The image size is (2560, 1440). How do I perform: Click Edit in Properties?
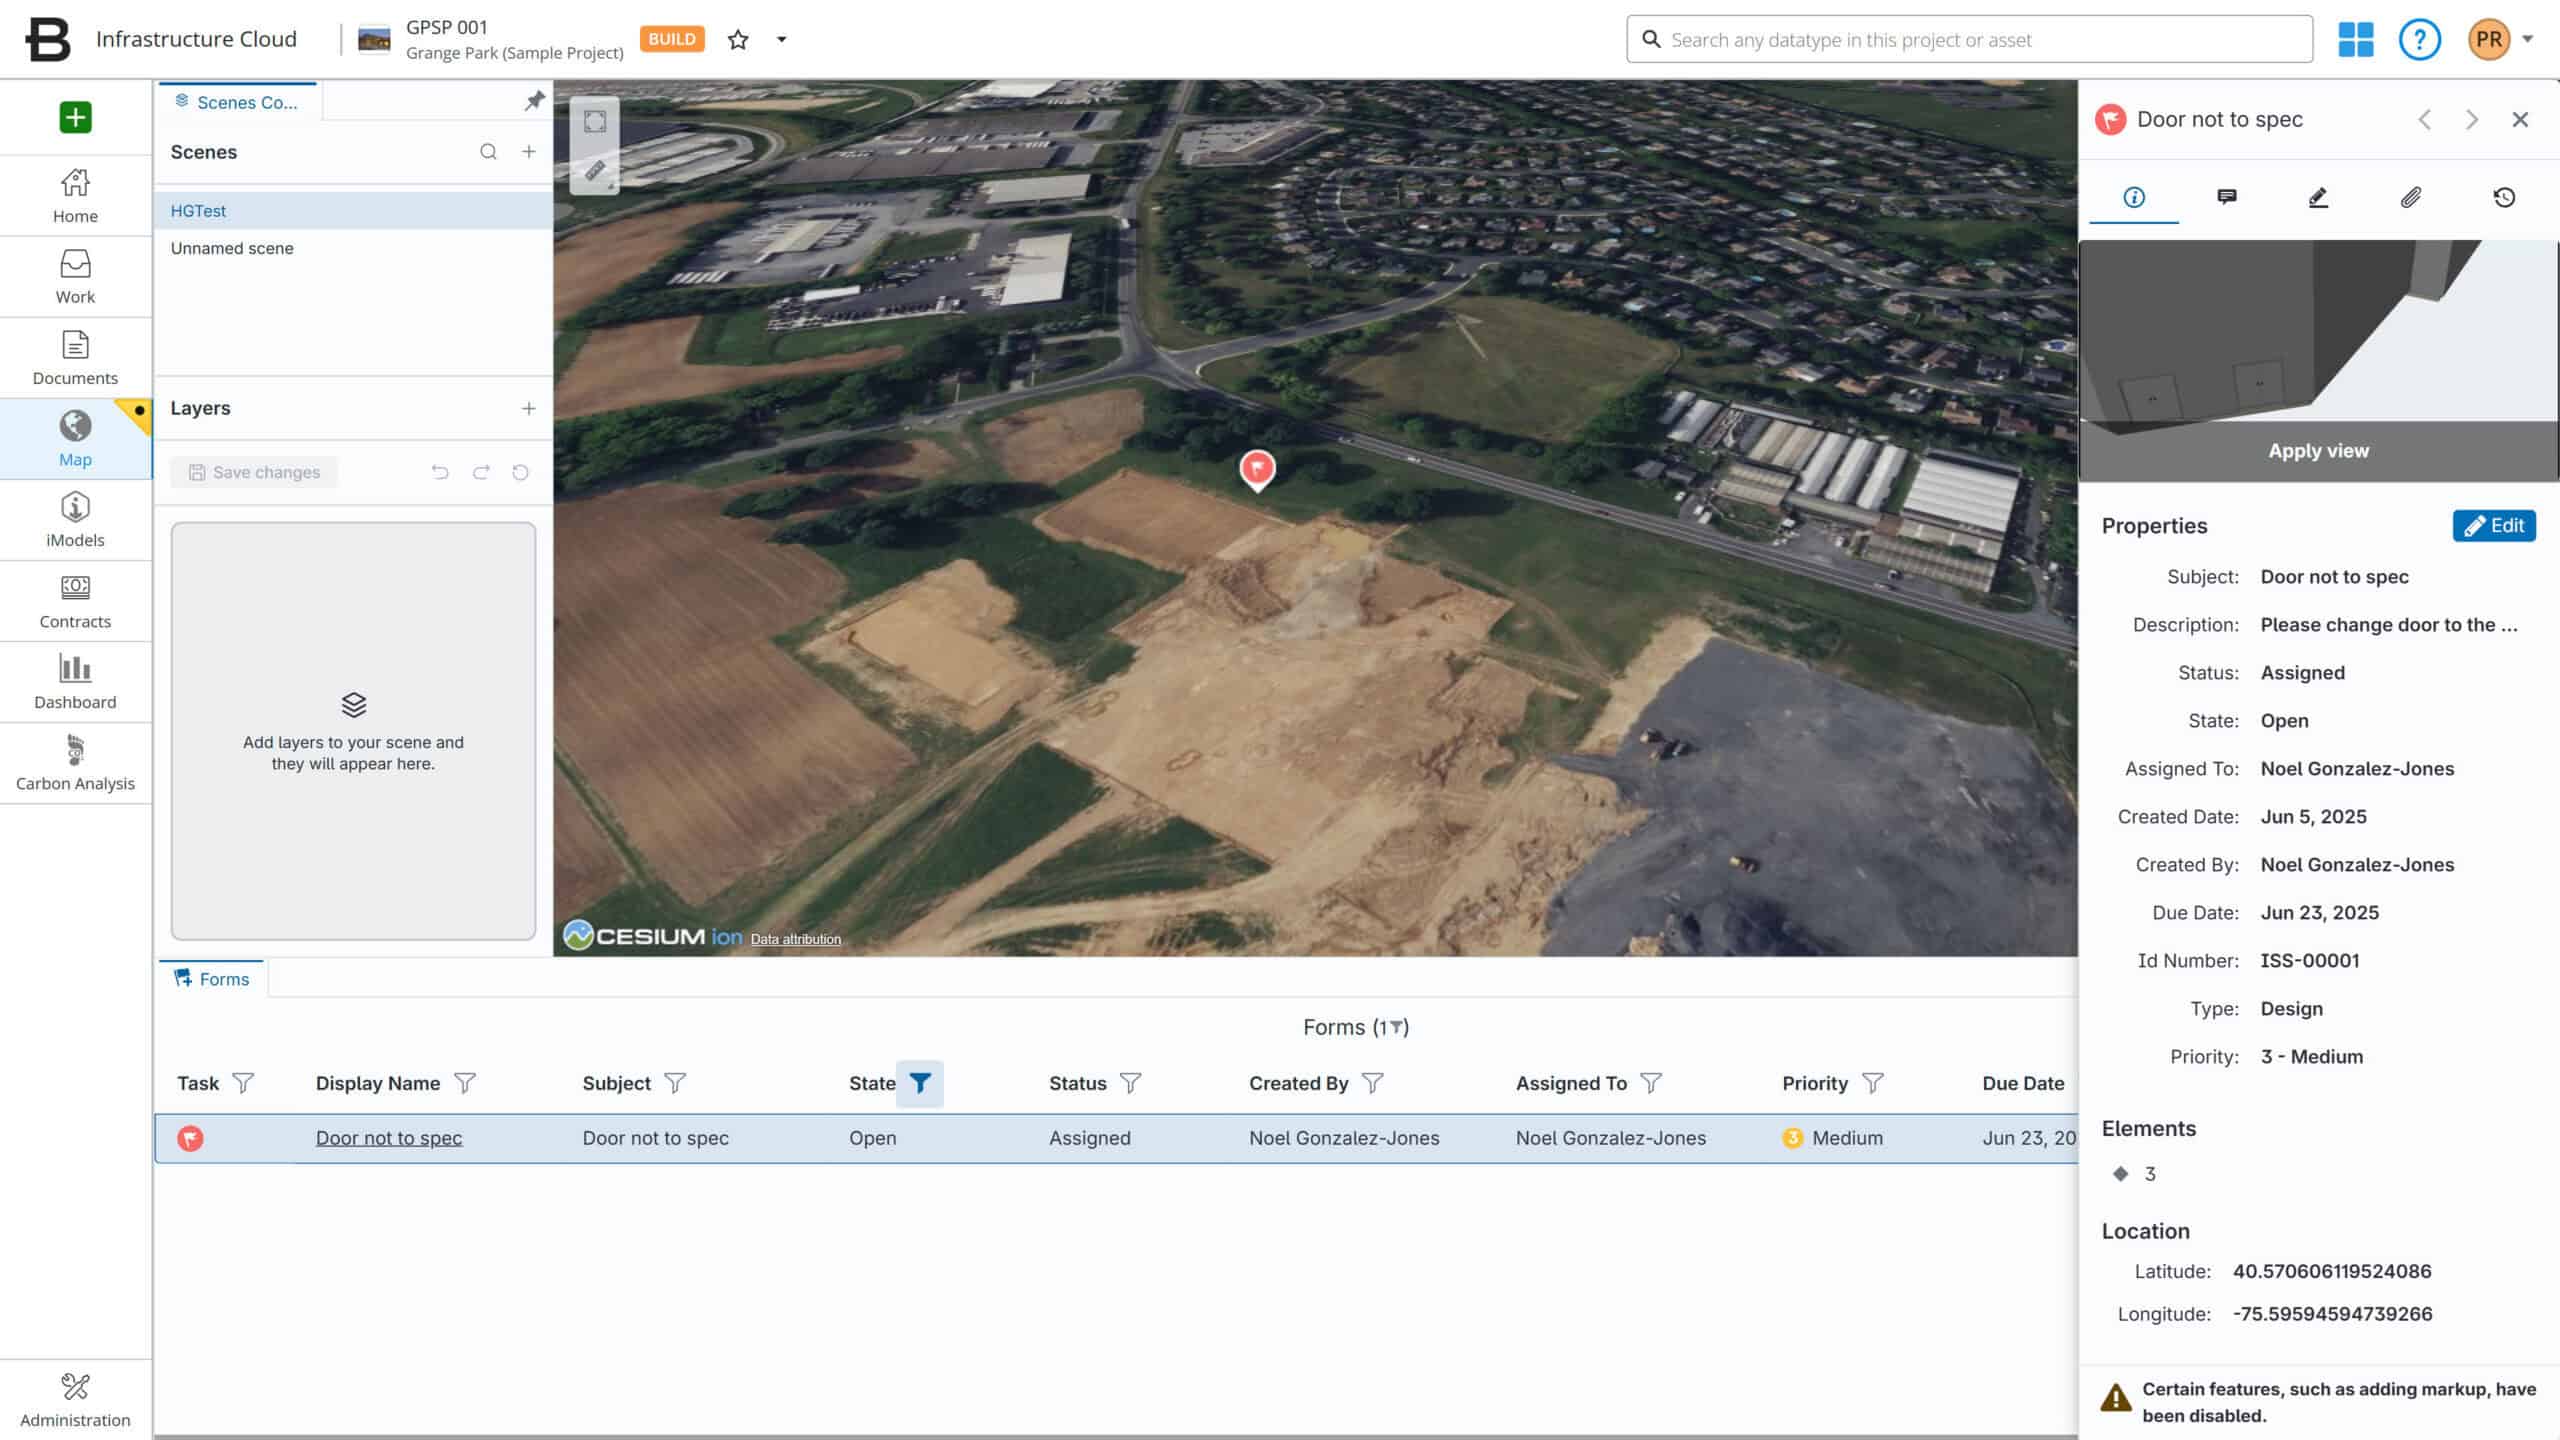pyautogui.click(x=2494, y=526)
